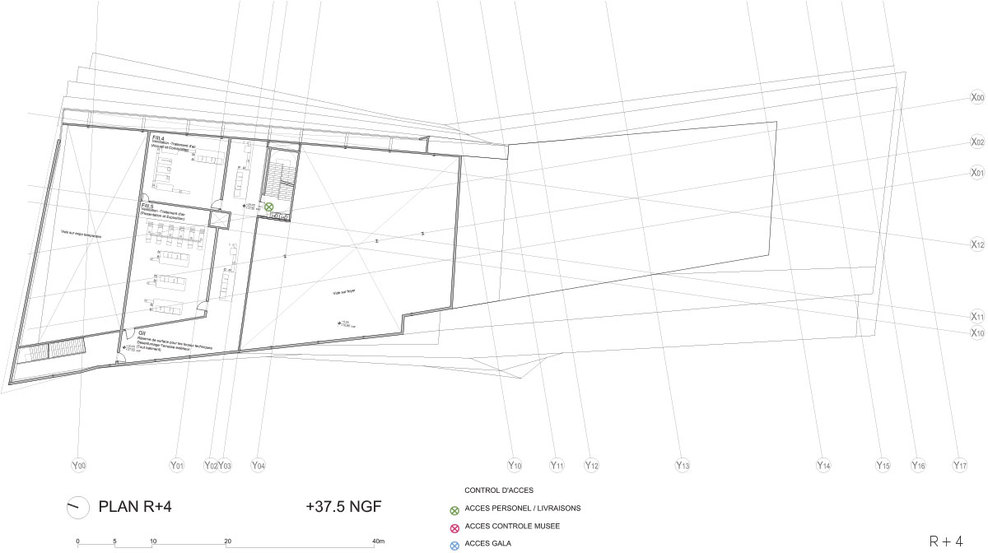988x553 pixels.
Task: Click red Acces Controle Musee legend icon
Action: point(456,527)
